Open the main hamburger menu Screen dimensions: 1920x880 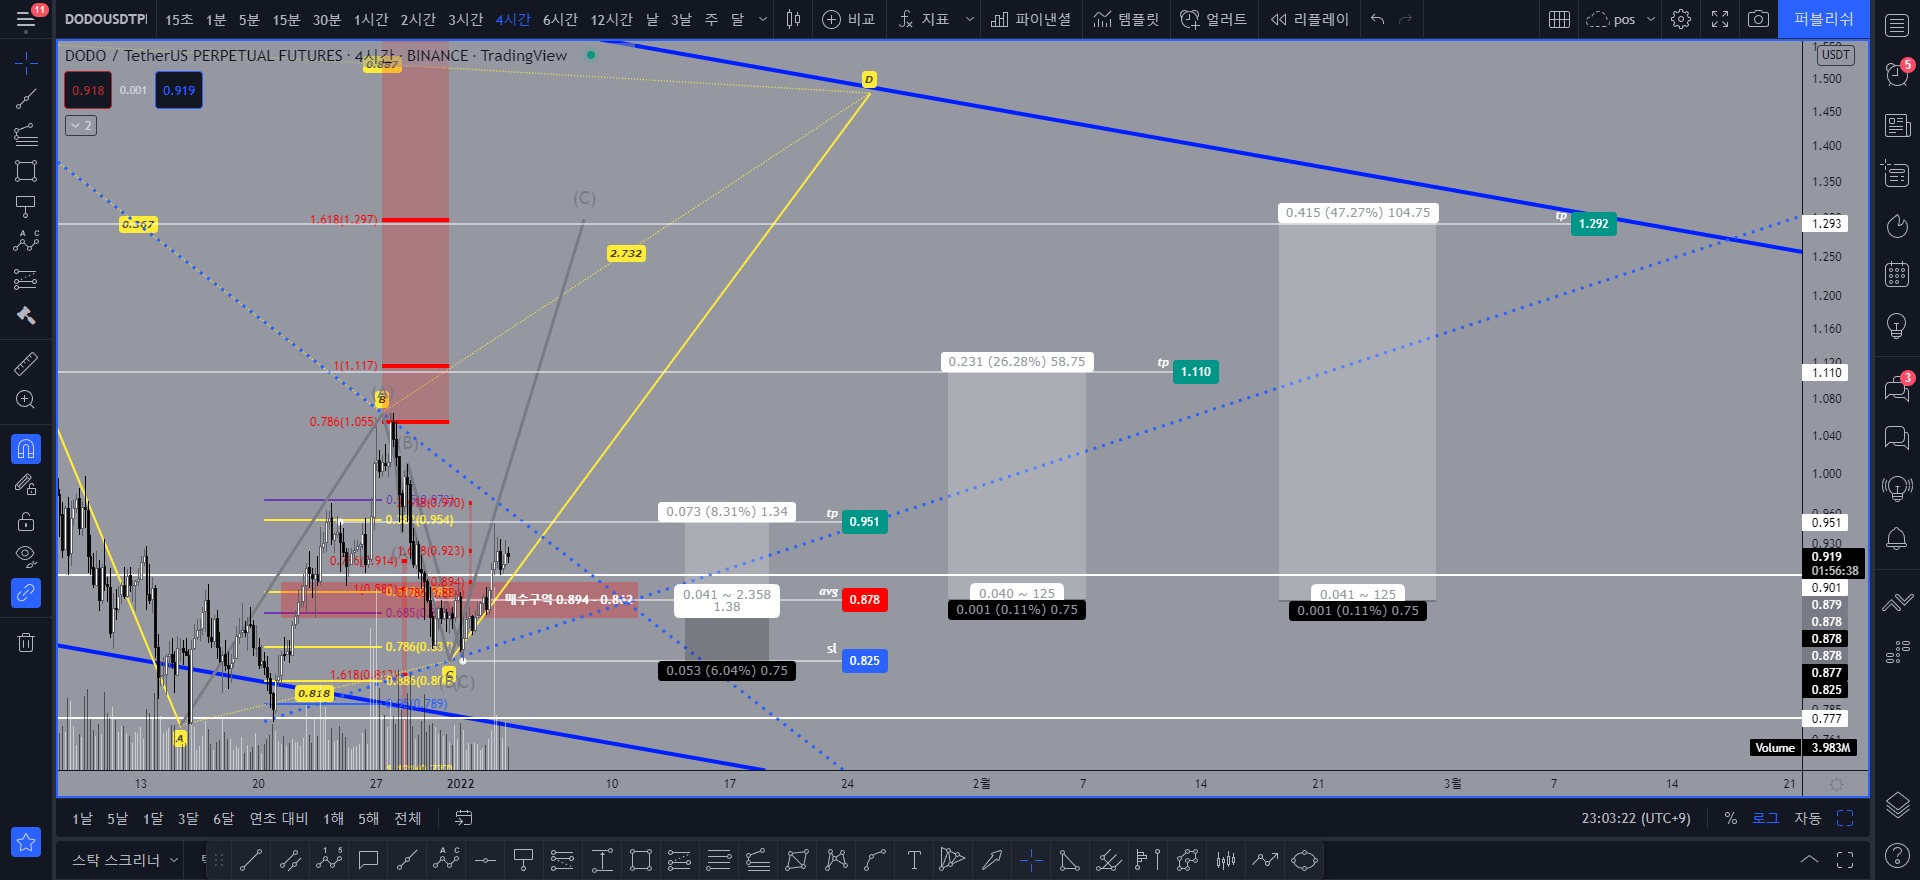[x=26, y=20]
